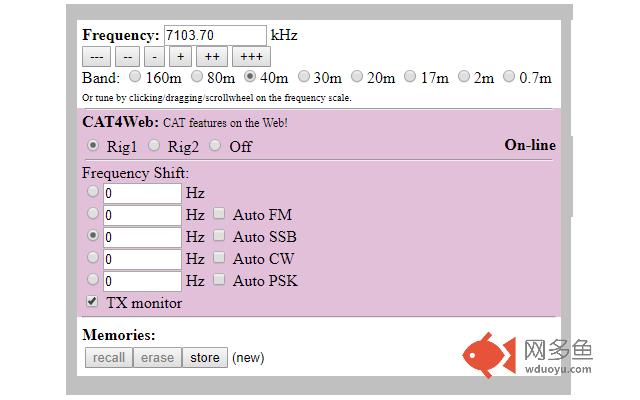Image resolution: width=640 pixels, height=400 pixels.
Task: Select the 20m band radio button
Action: (x=357, y=76)
